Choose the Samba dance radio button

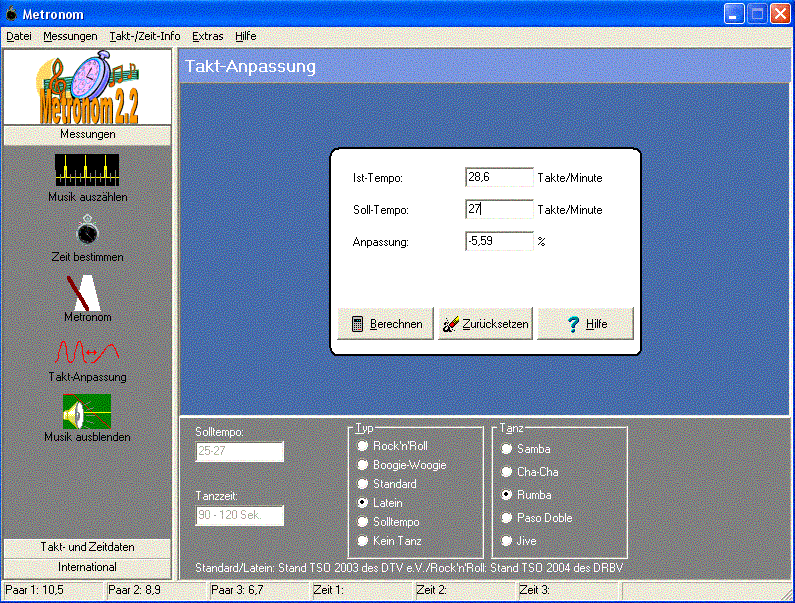pos(507,449)
